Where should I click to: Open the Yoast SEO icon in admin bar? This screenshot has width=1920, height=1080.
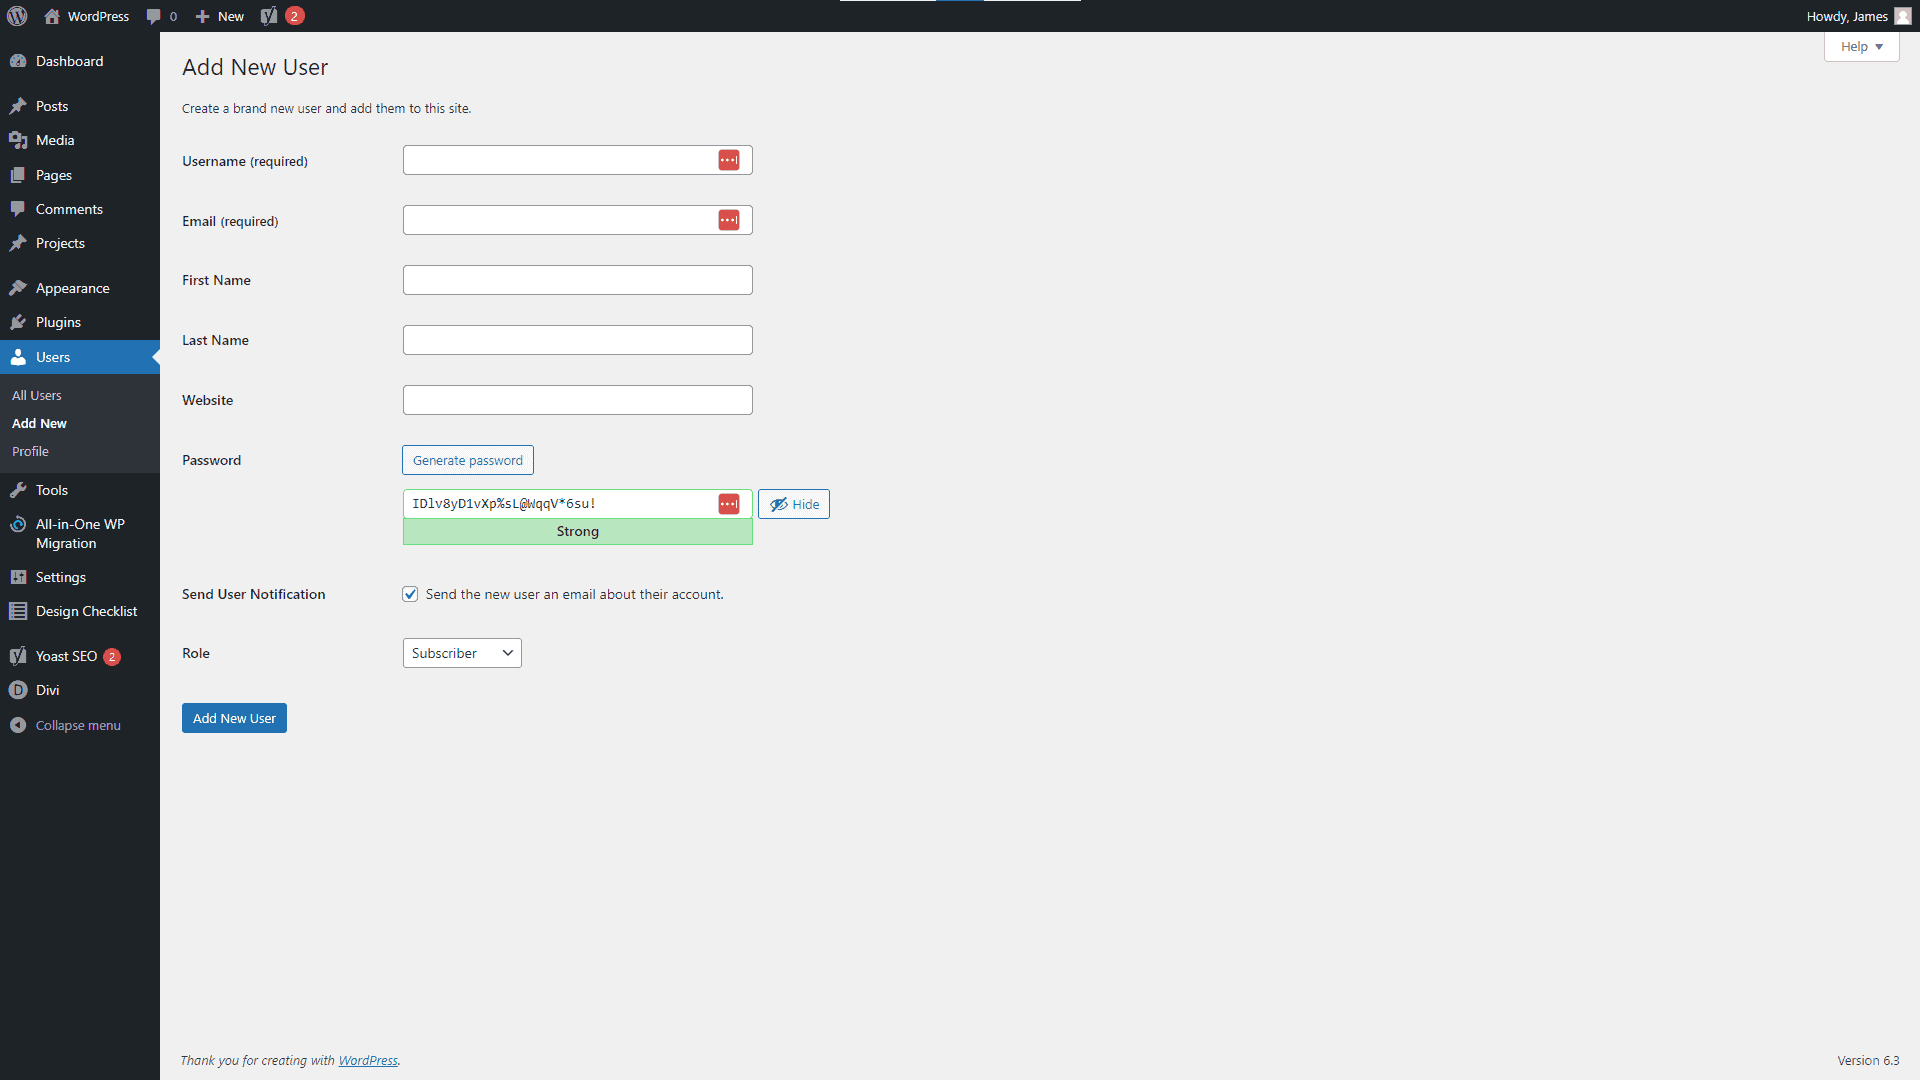[268, 16]
